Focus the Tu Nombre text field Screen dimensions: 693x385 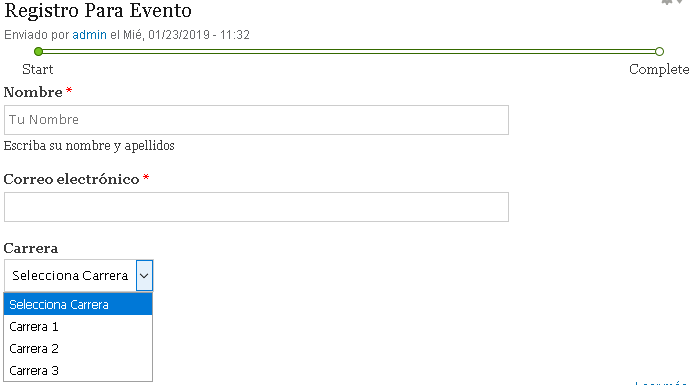pyautogui.click(x=256, y=120)
